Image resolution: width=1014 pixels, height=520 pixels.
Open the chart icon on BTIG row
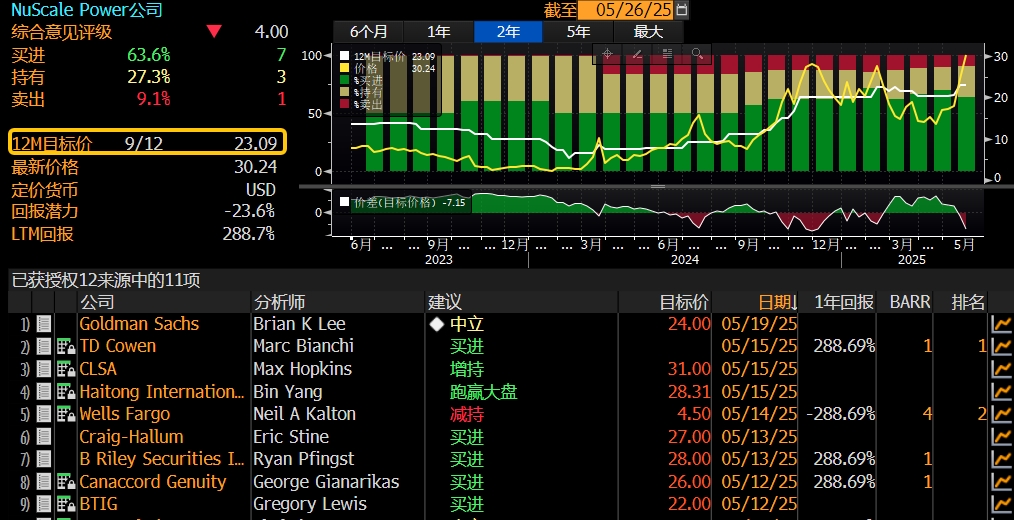click(1002, 504)
